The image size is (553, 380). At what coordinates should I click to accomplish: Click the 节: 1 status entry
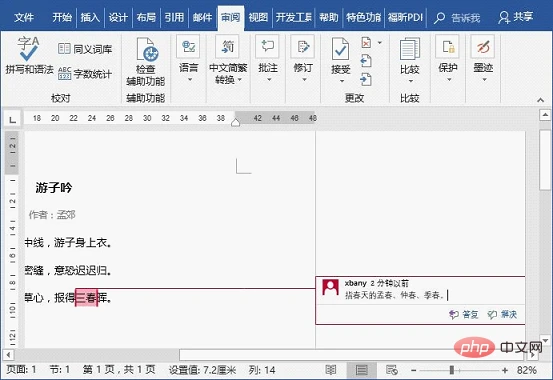tap(60, 370)
